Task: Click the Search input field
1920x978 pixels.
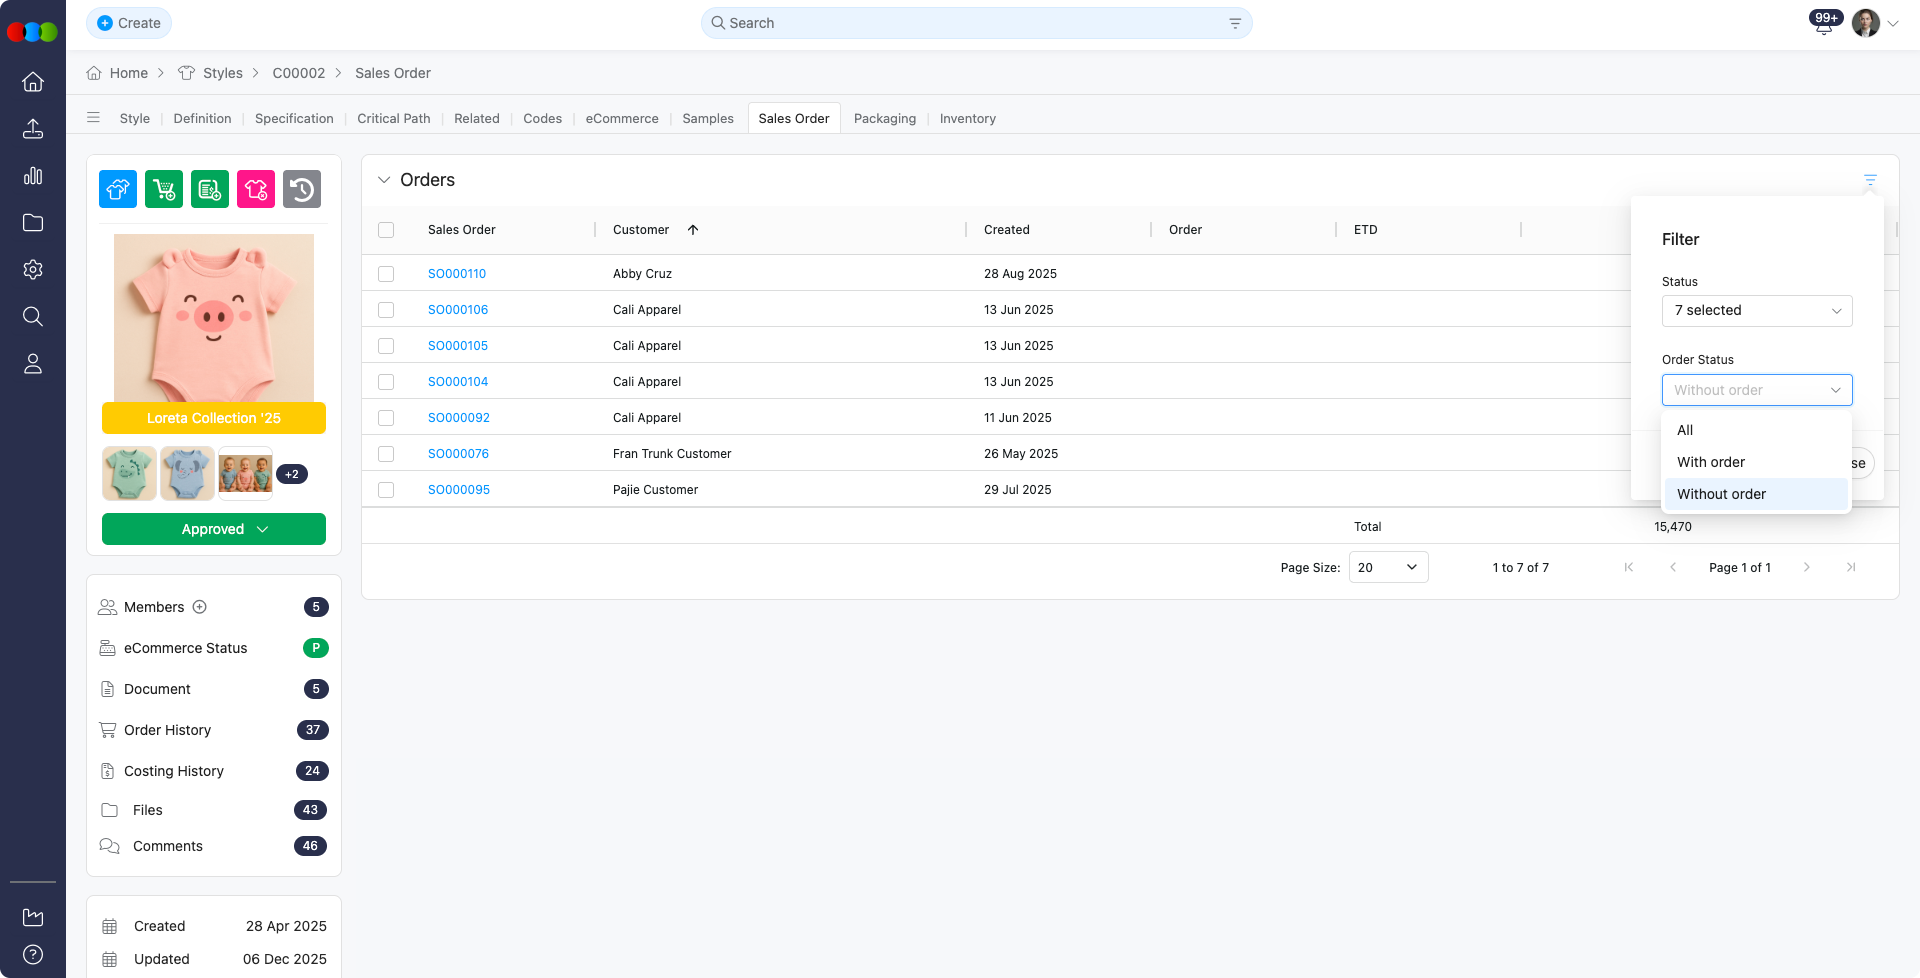Action: (x=975, y=23)
